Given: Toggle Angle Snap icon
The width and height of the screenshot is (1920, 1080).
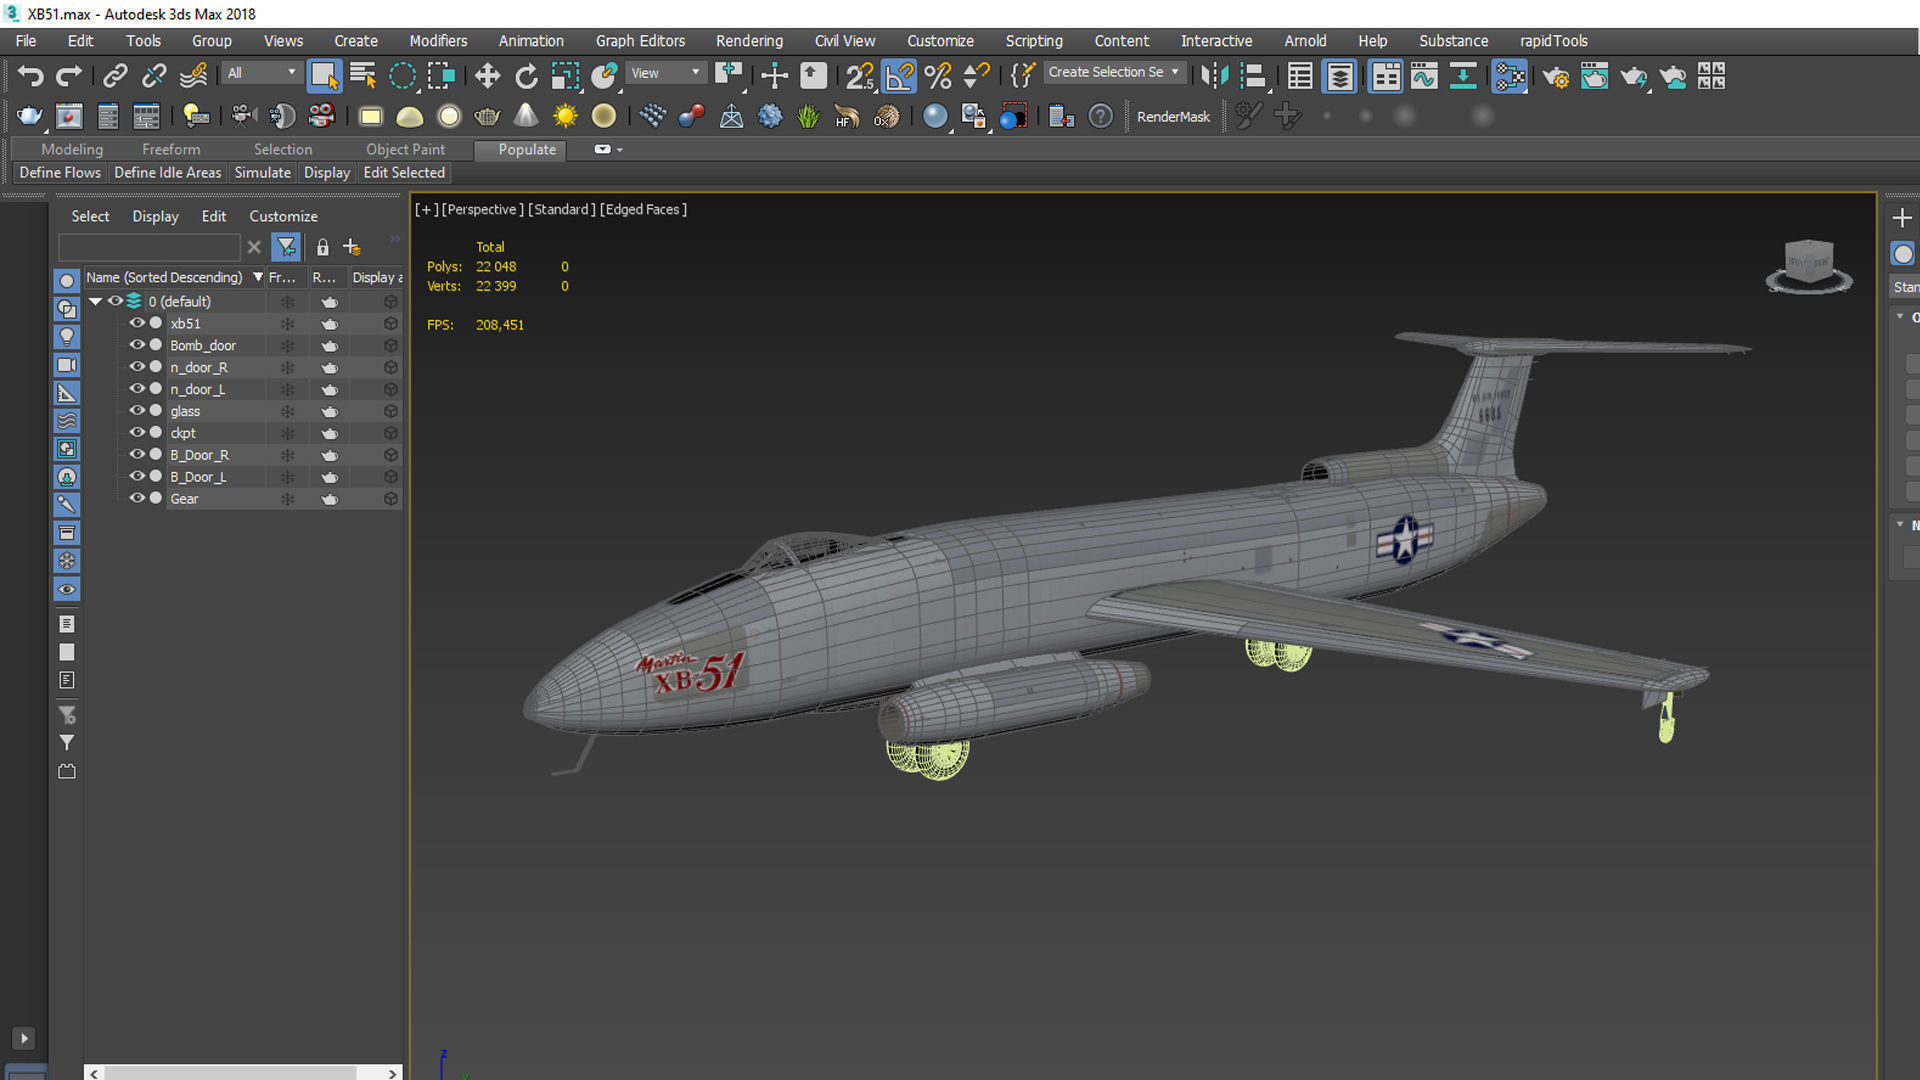Looking at the screenshot, I should tap(899, 76).
